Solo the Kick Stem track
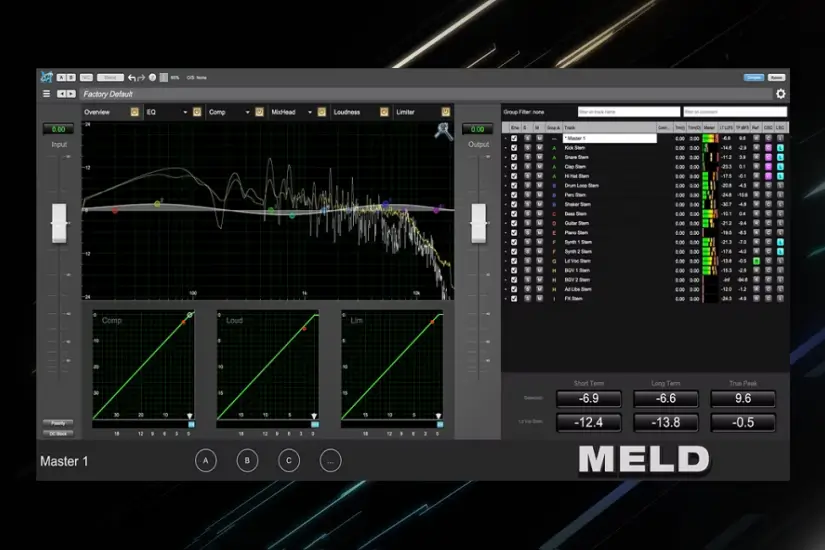The width and height of the screenshot is (825, 550). pyautogui.click(x=527, y=148)
